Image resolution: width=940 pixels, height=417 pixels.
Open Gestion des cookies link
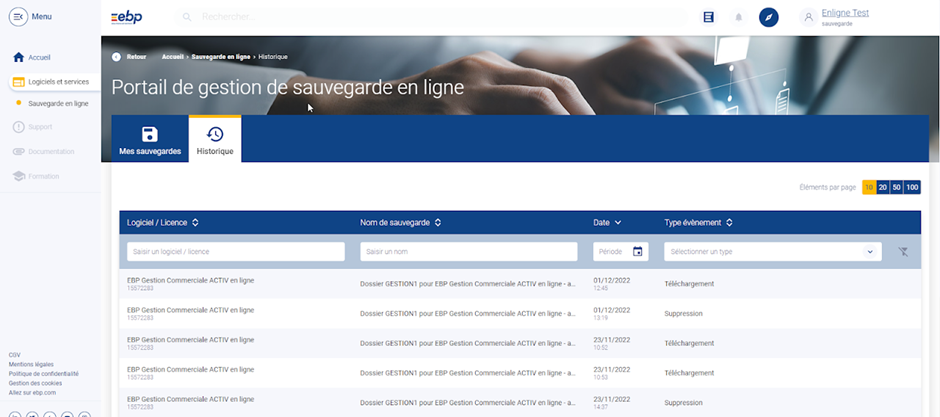point(35,383)
